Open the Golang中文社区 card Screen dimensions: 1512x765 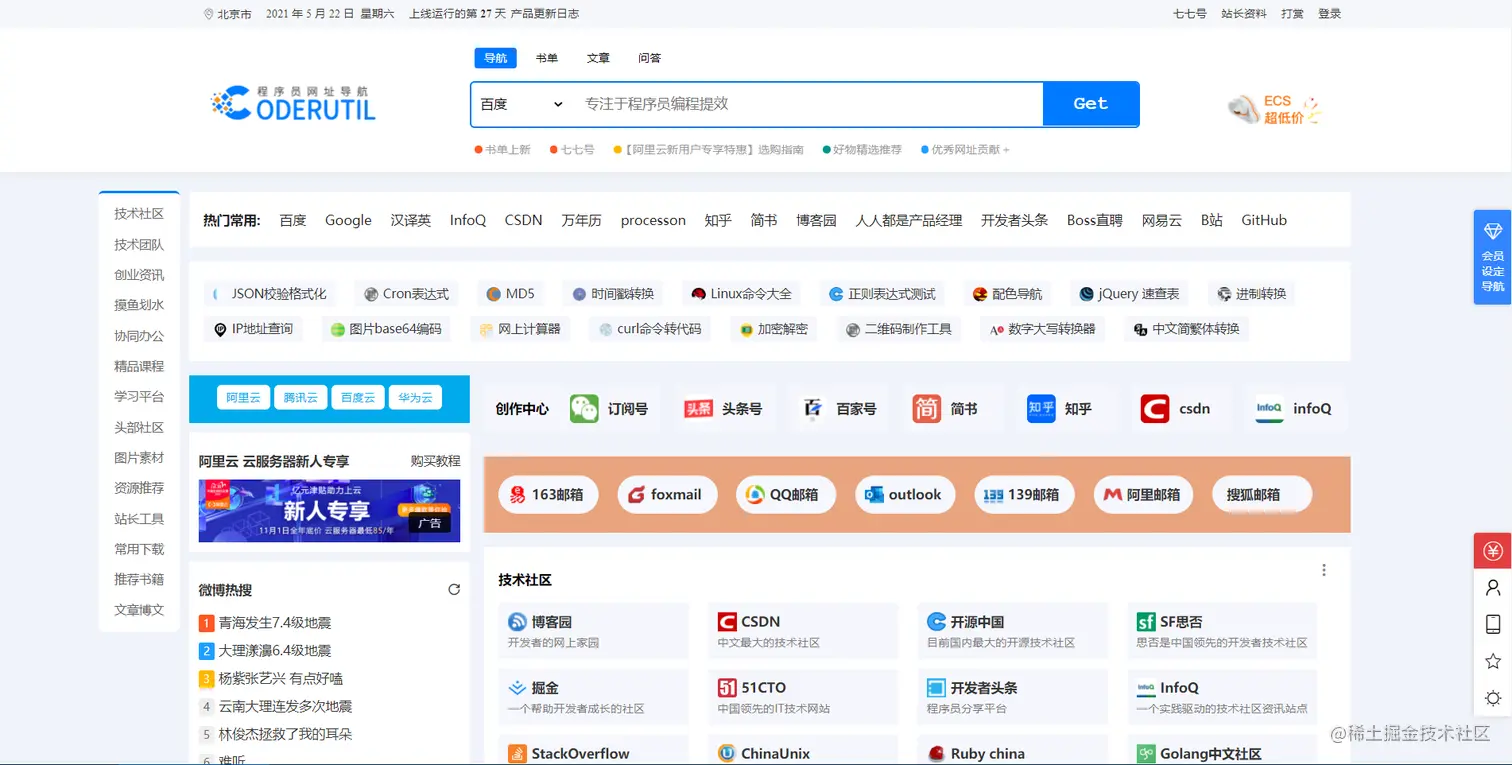click(1222, 751)
